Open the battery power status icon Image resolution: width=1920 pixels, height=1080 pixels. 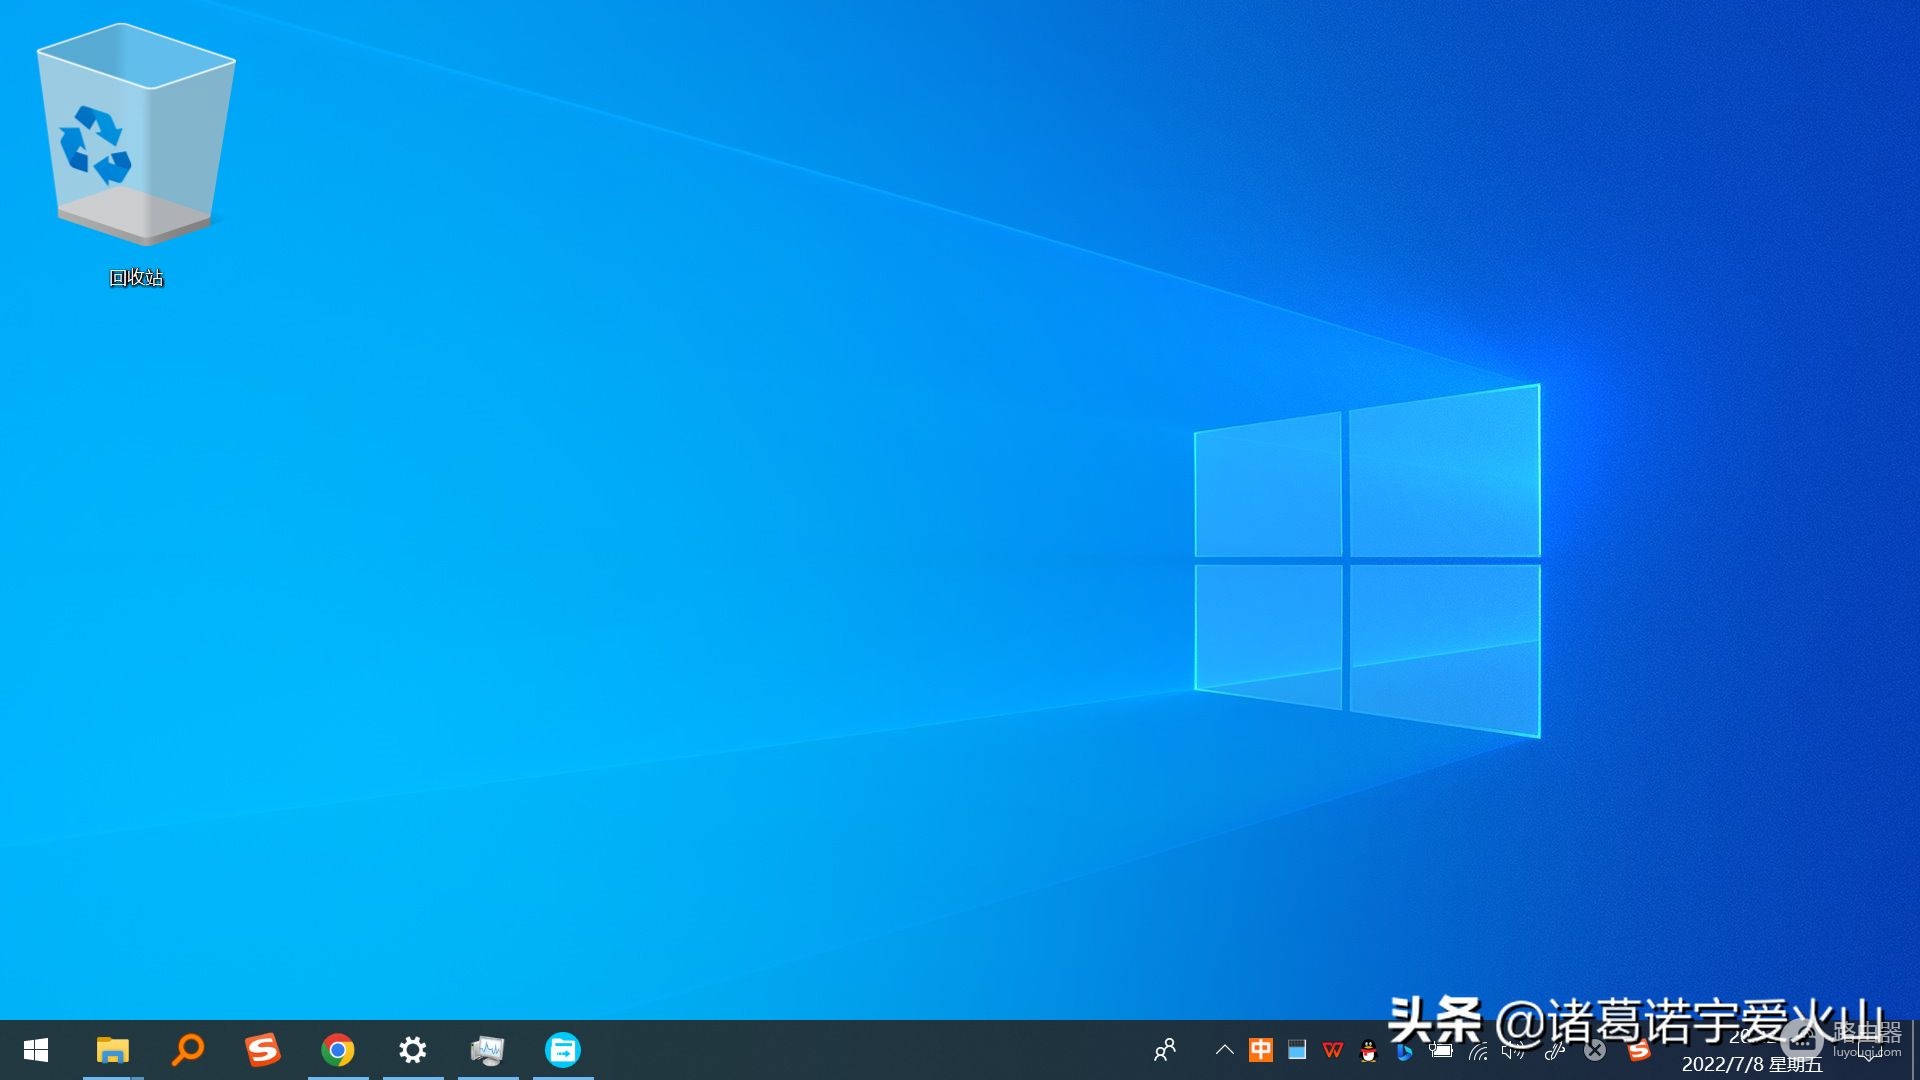[1441, 1050]
